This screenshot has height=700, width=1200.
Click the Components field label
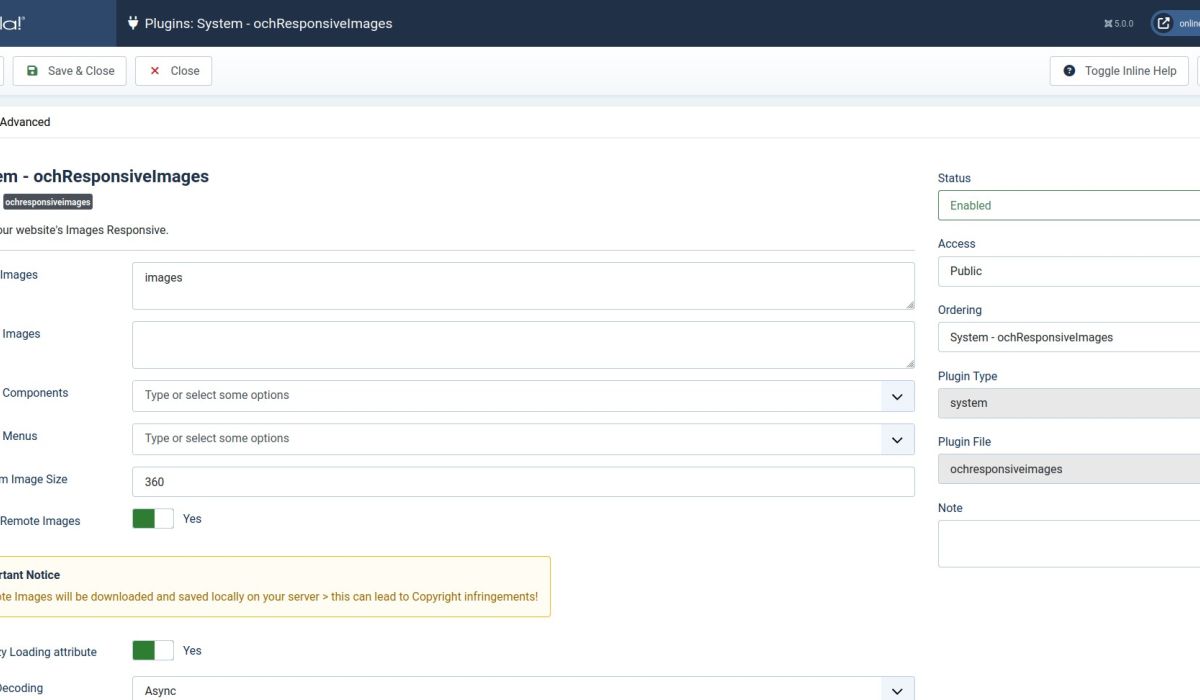pyautogui.click(x=34, y=393)
